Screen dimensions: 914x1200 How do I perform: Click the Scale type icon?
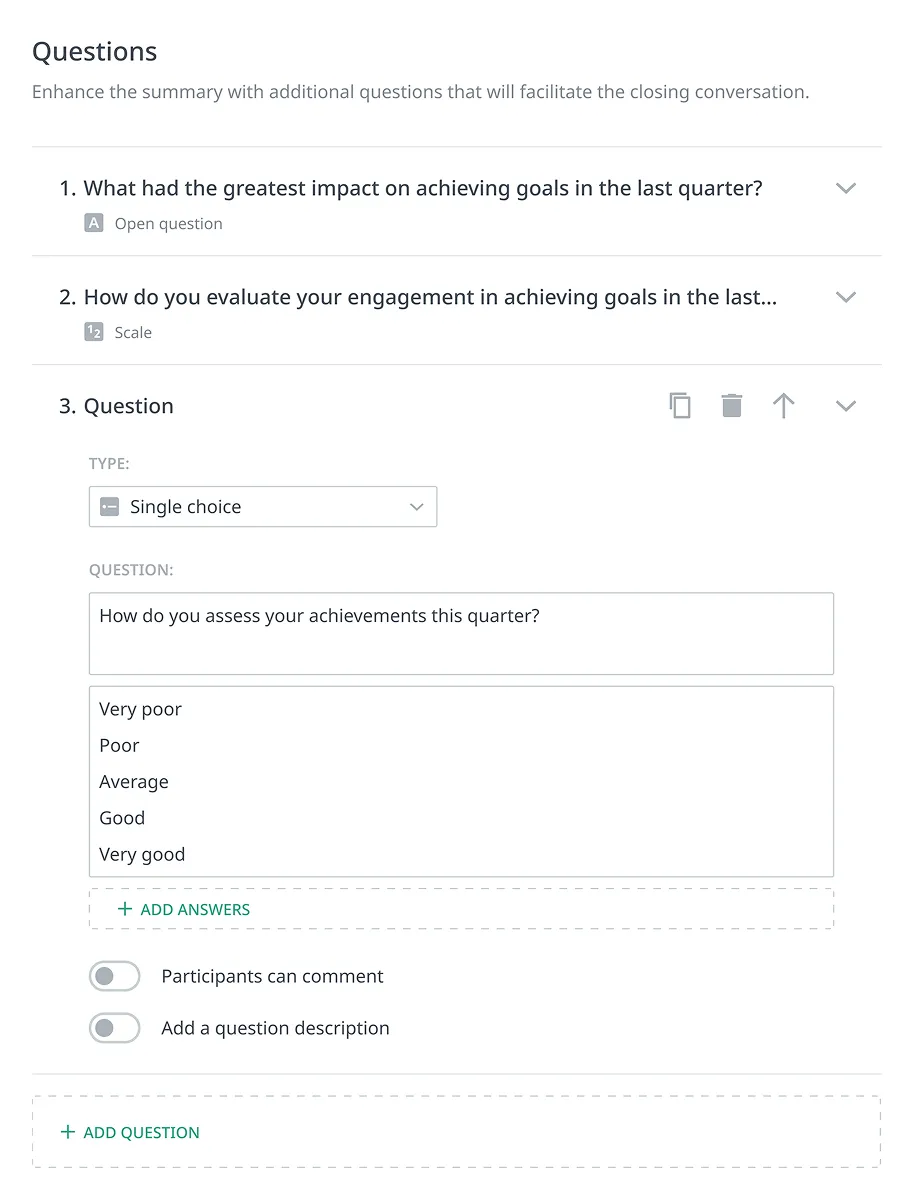click(94, 333)
